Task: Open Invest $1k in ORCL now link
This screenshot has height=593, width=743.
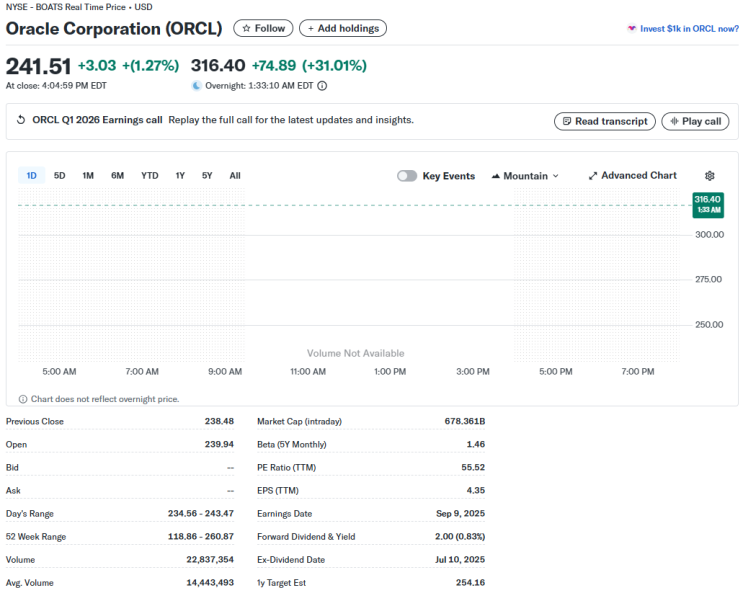Action: pyautogui.click(x=689, y=28)
